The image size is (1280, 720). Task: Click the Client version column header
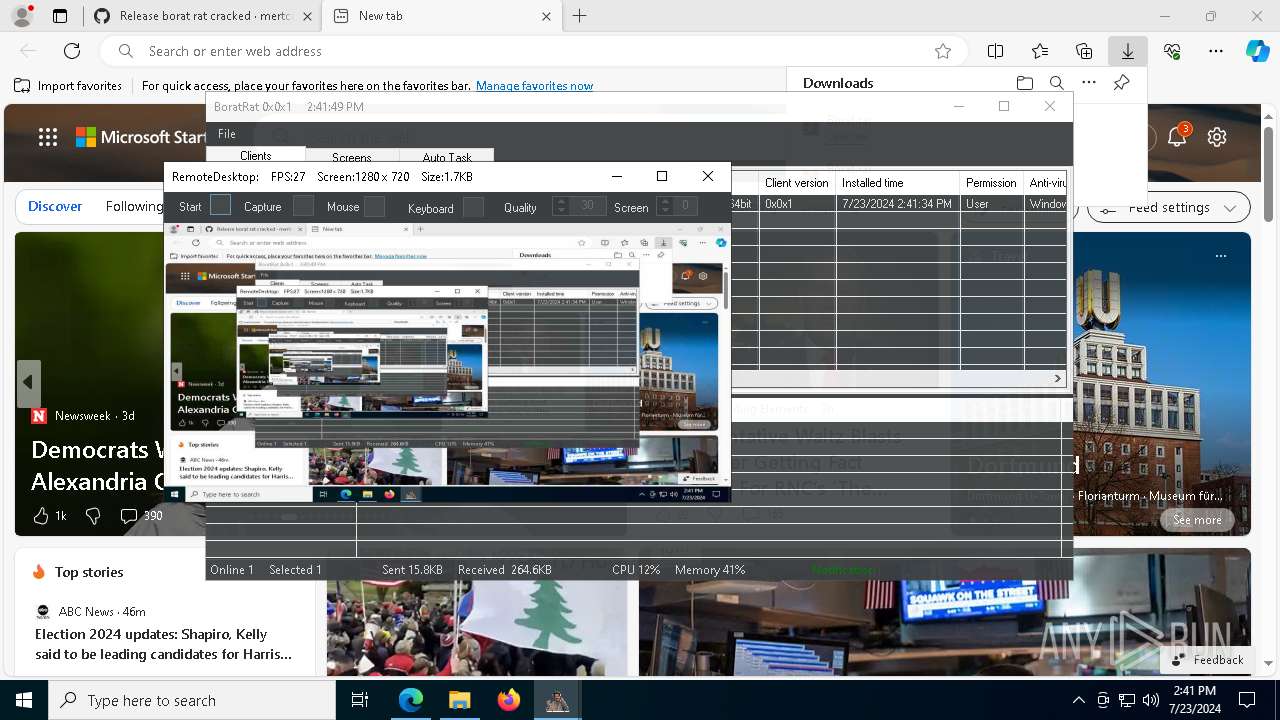tap(797, 183)
